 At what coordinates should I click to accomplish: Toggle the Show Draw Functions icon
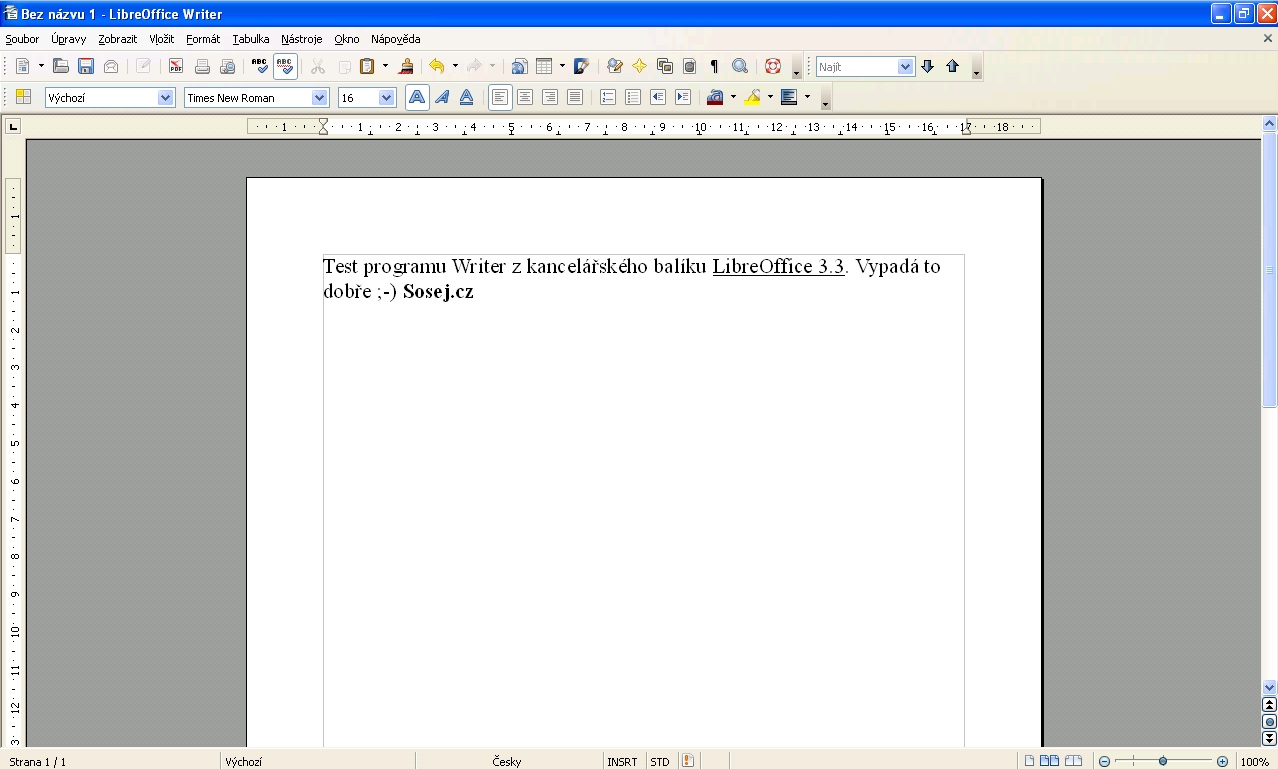(x=582, y=67)
